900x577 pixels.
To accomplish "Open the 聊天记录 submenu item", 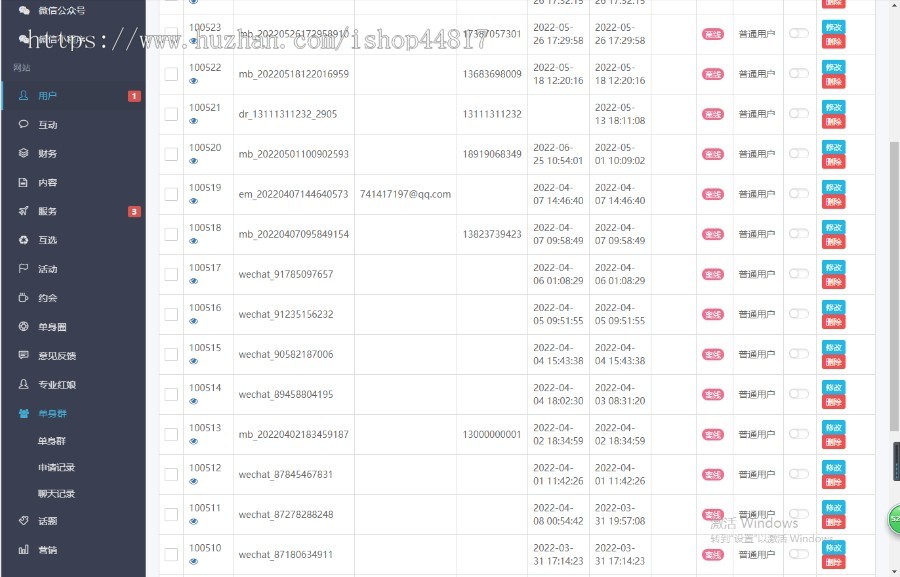I will [x=56, y=494].
